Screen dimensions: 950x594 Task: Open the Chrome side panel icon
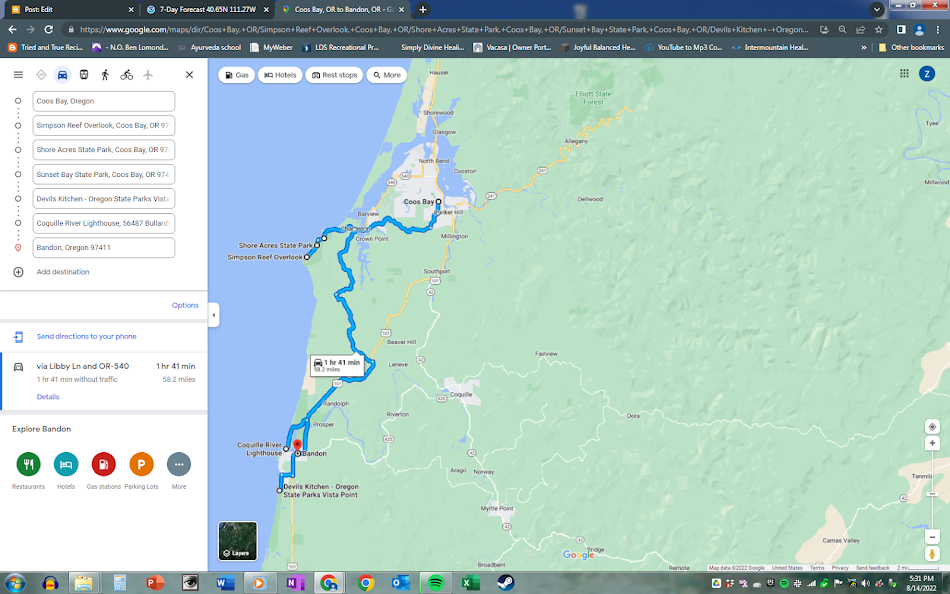(x=901, y=29)
